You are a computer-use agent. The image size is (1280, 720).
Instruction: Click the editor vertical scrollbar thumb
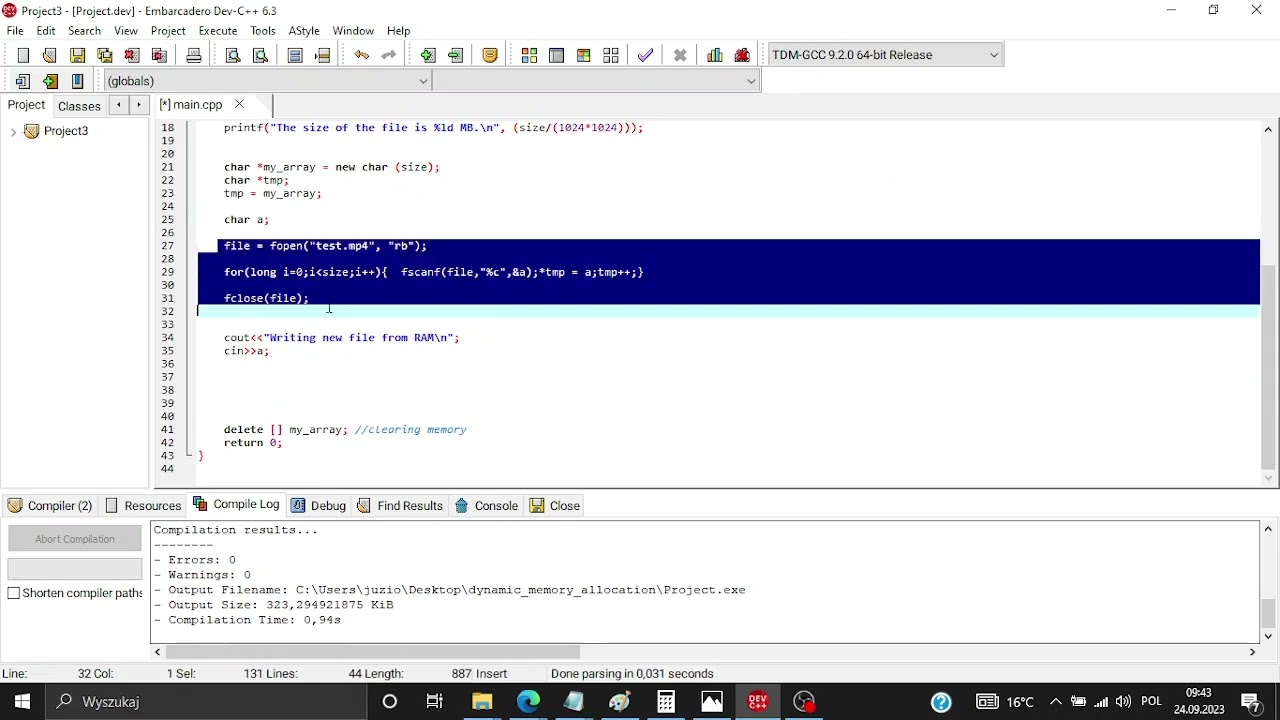(x=1269, y=365)
